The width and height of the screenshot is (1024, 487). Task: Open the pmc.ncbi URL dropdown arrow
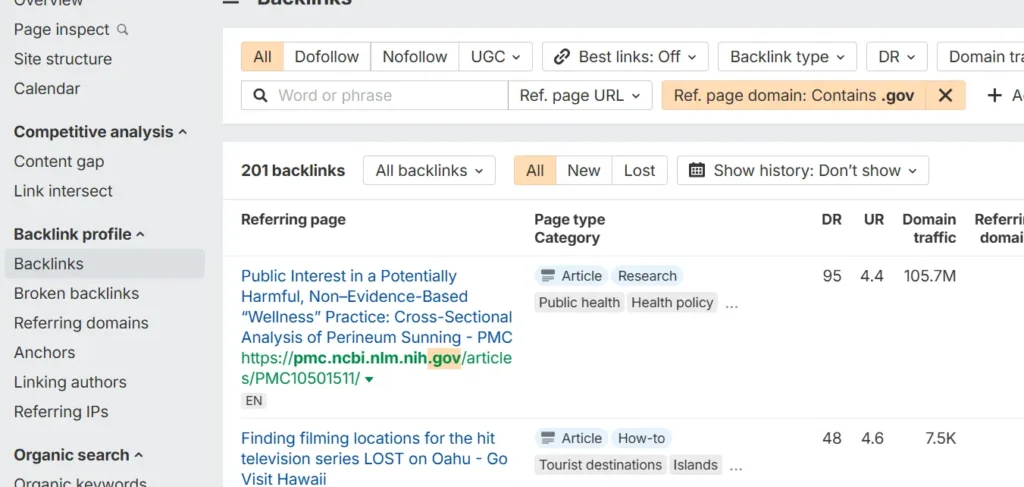click(x=369, y=379)
